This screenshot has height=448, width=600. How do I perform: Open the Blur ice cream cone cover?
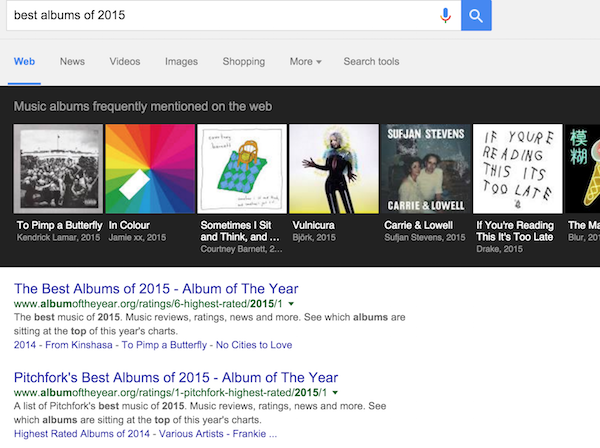(582, 169)
